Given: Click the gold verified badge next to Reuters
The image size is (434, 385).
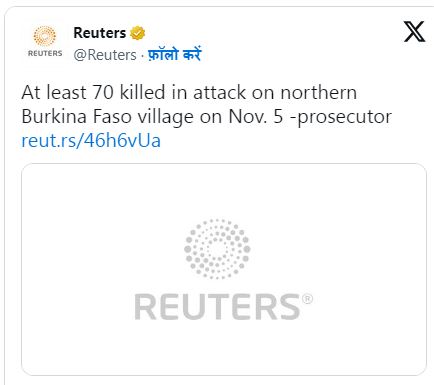Looking at the screenshot, I should pos(137,33).
